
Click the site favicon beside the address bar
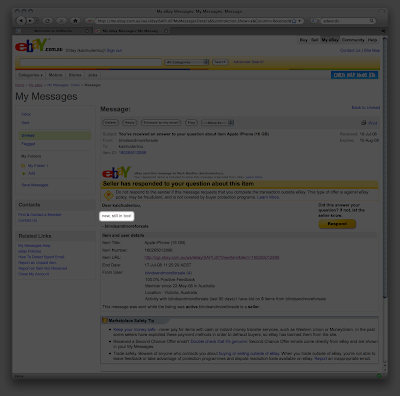tap(89, 21)
